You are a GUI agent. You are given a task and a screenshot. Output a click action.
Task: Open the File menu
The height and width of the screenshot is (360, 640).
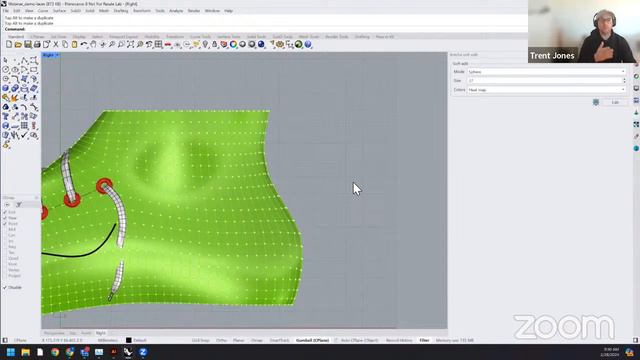6,11
